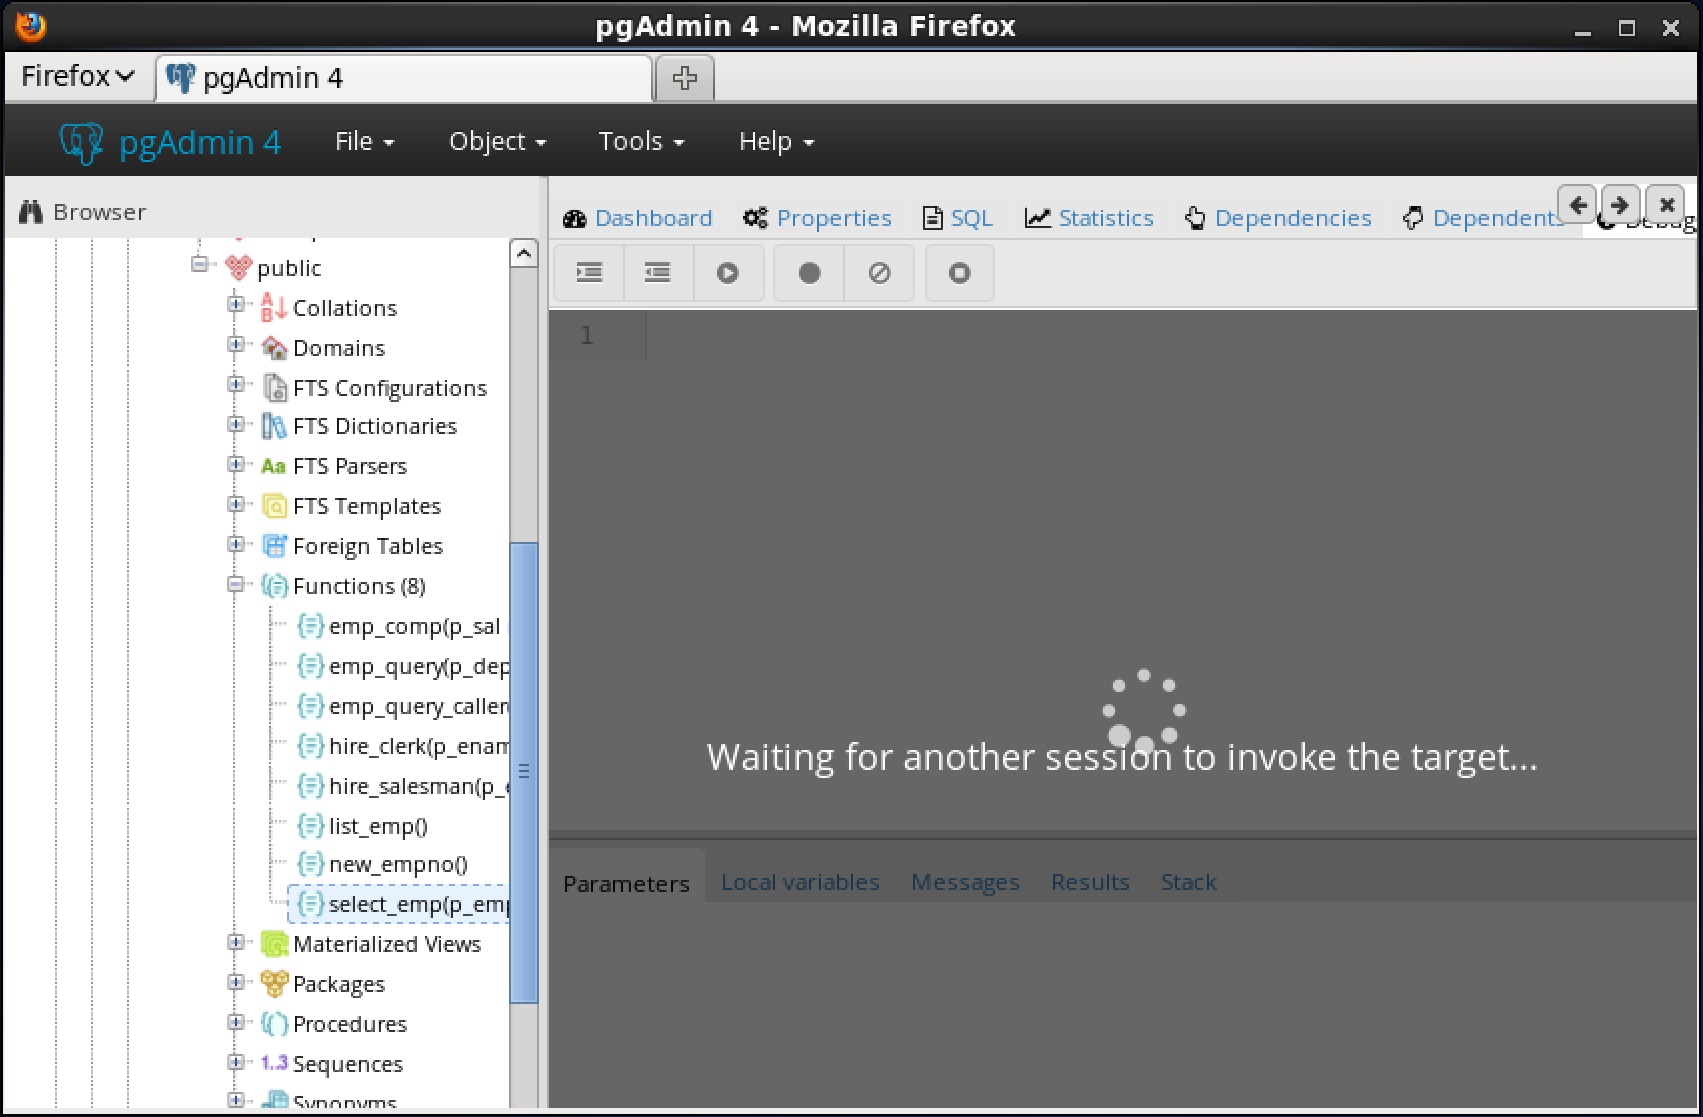This screenshot has height=1117, width=1703.
Task: Switch to the Local variables tab
Action: point(800,882)
